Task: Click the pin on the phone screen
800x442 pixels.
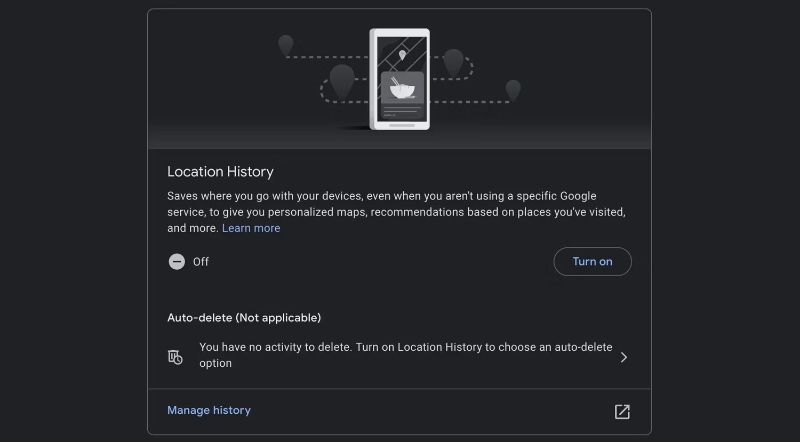Action: [x=402, y=55]
